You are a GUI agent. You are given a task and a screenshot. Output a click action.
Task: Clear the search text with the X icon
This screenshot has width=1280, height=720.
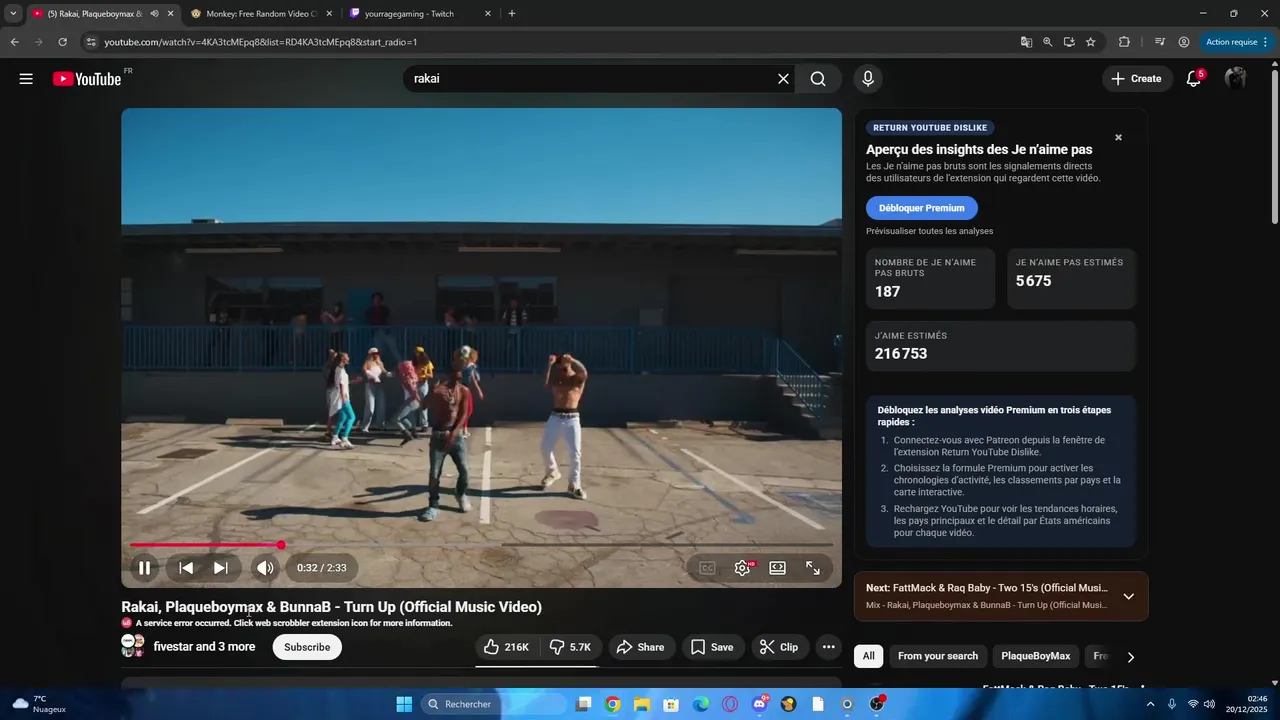(x=783, y=79)
